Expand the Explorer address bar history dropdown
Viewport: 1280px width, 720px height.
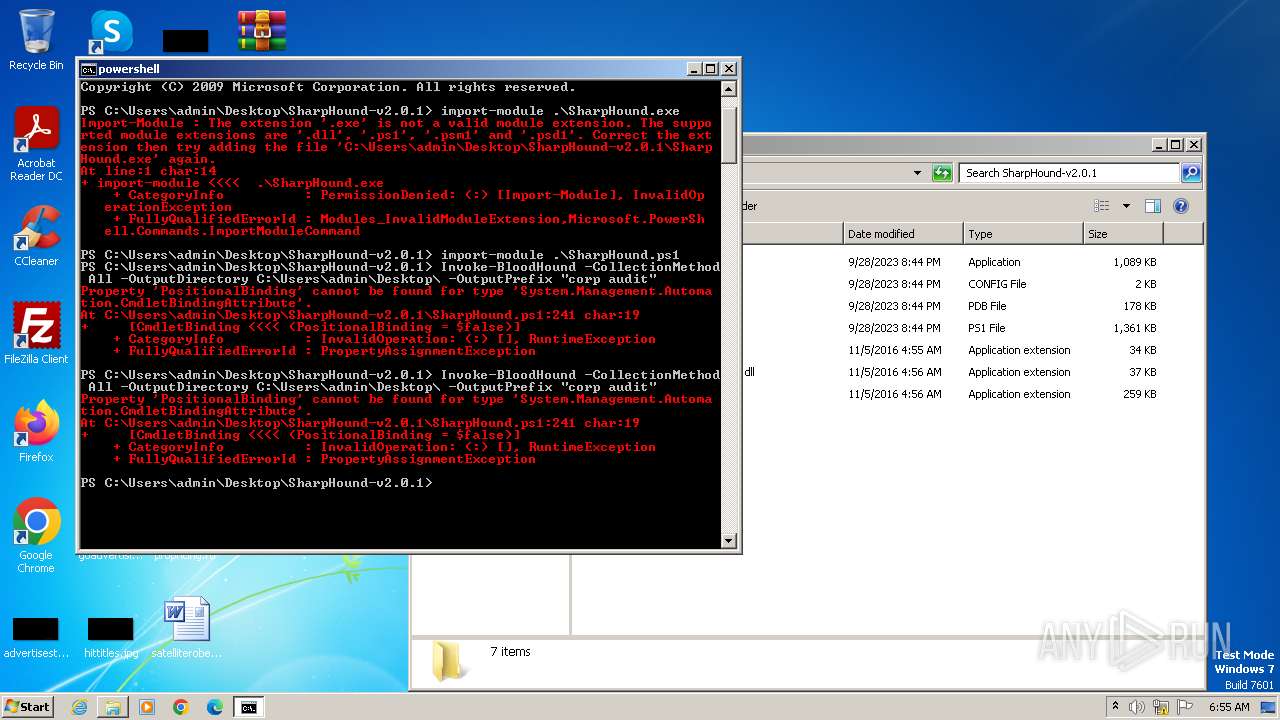click(x=918, y=173)
